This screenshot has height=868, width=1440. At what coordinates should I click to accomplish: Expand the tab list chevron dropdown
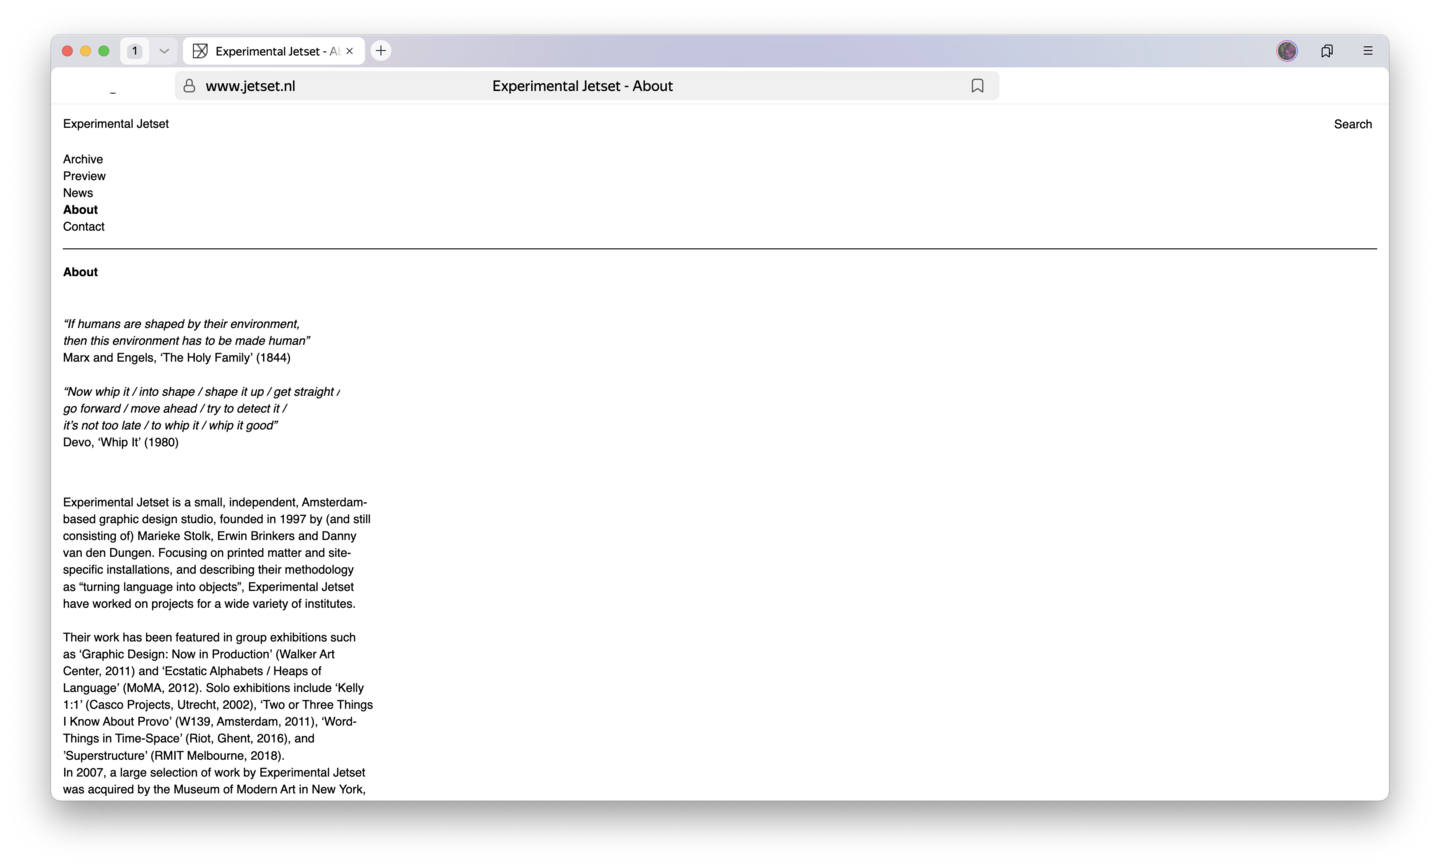coord(164,51)
